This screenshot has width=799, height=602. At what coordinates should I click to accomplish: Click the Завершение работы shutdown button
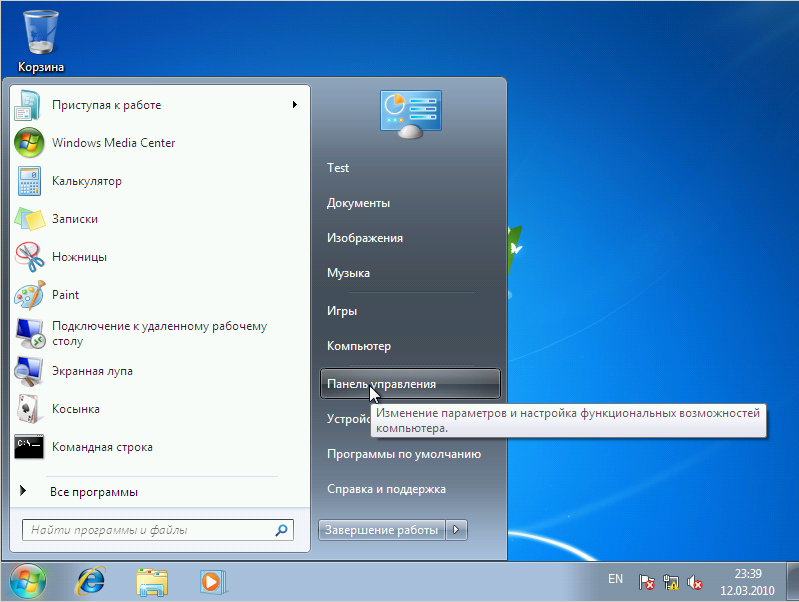tap(382, 530)
